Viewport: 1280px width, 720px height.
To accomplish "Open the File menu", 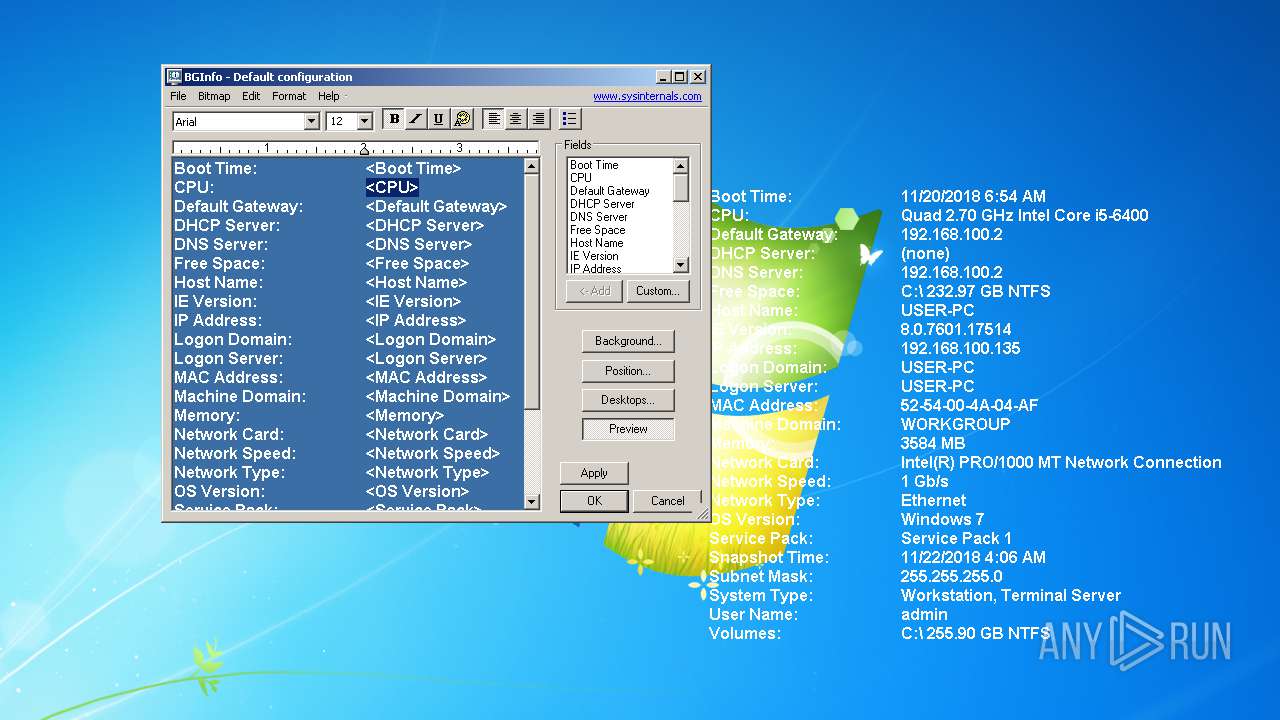I will (x=178, y=96).
